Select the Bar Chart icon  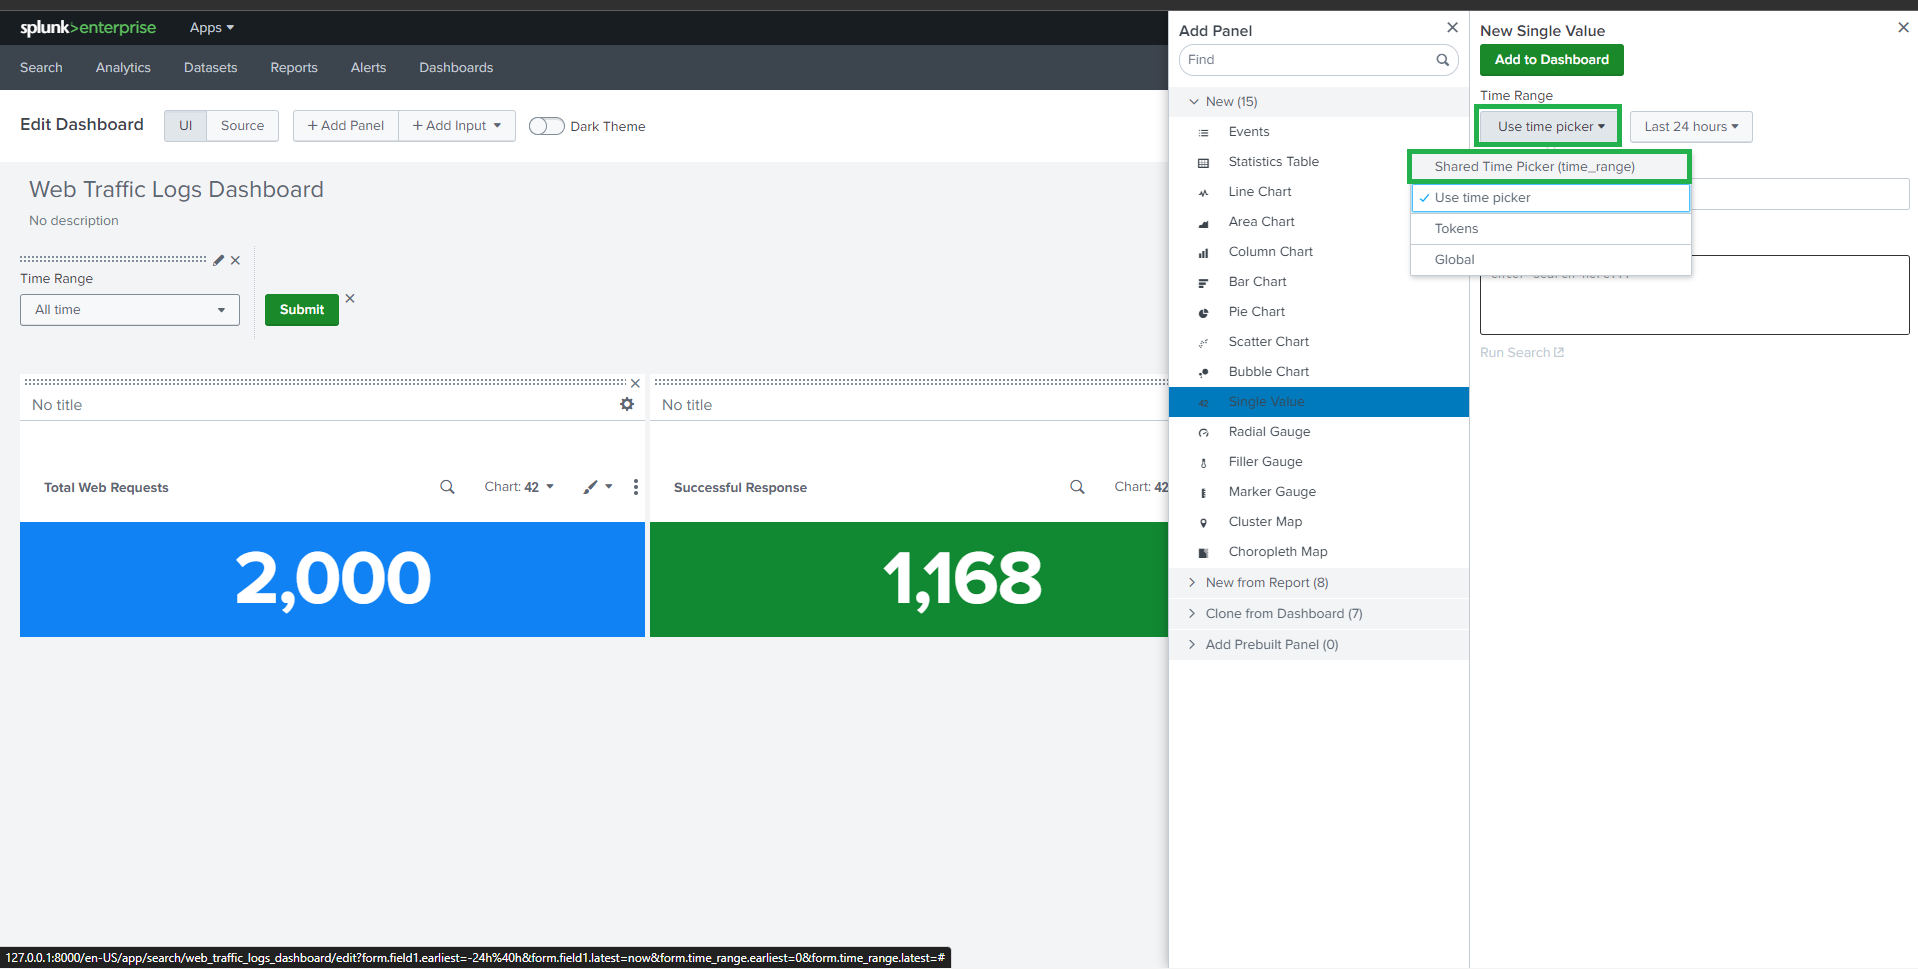point(1204,282)
